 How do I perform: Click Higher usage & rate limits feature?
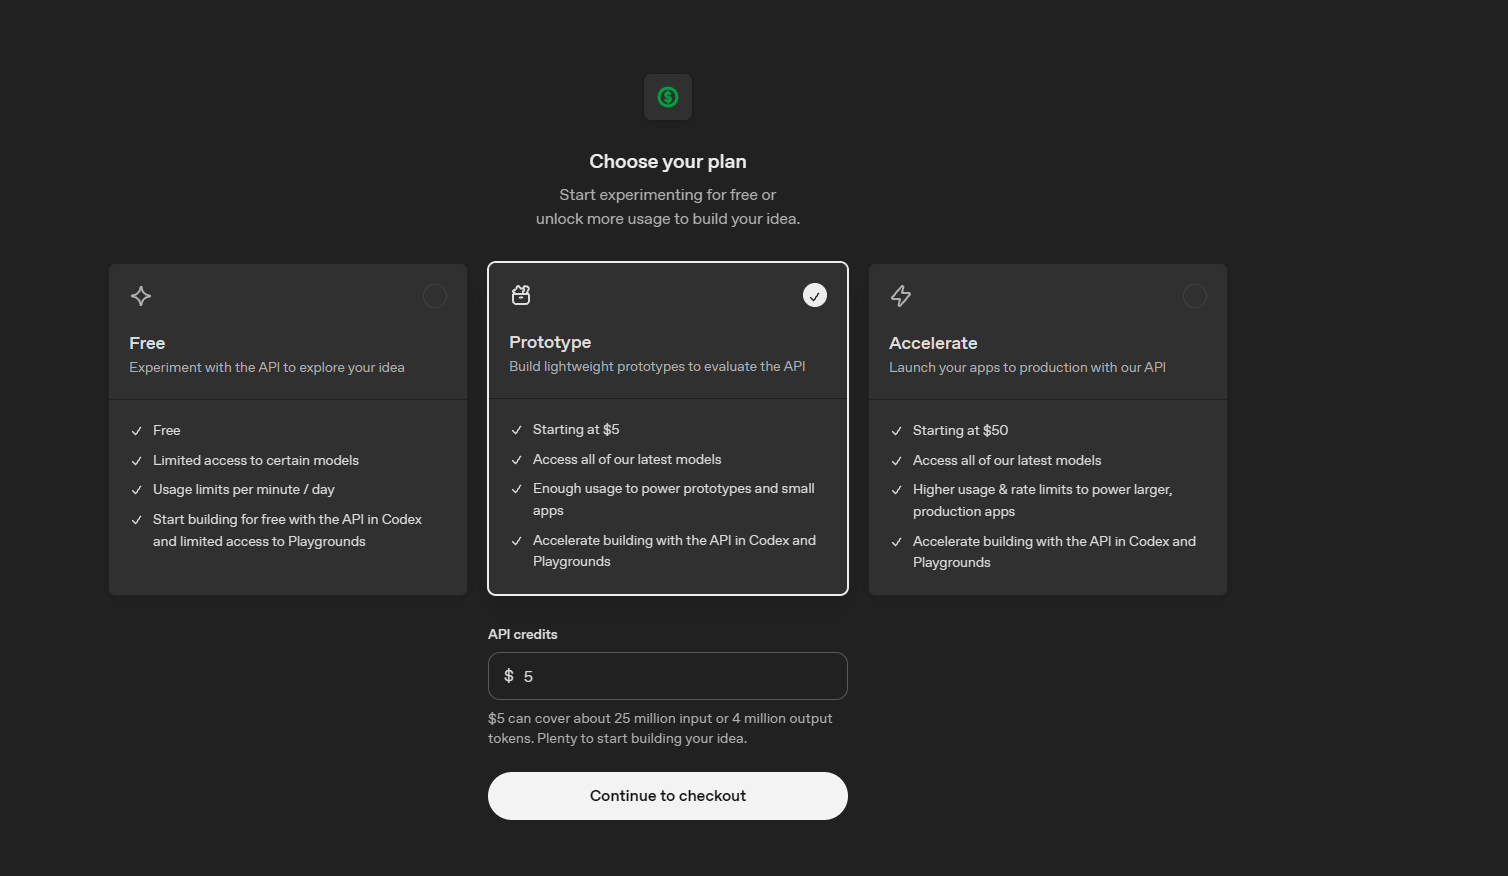[x=1042, y=500]
